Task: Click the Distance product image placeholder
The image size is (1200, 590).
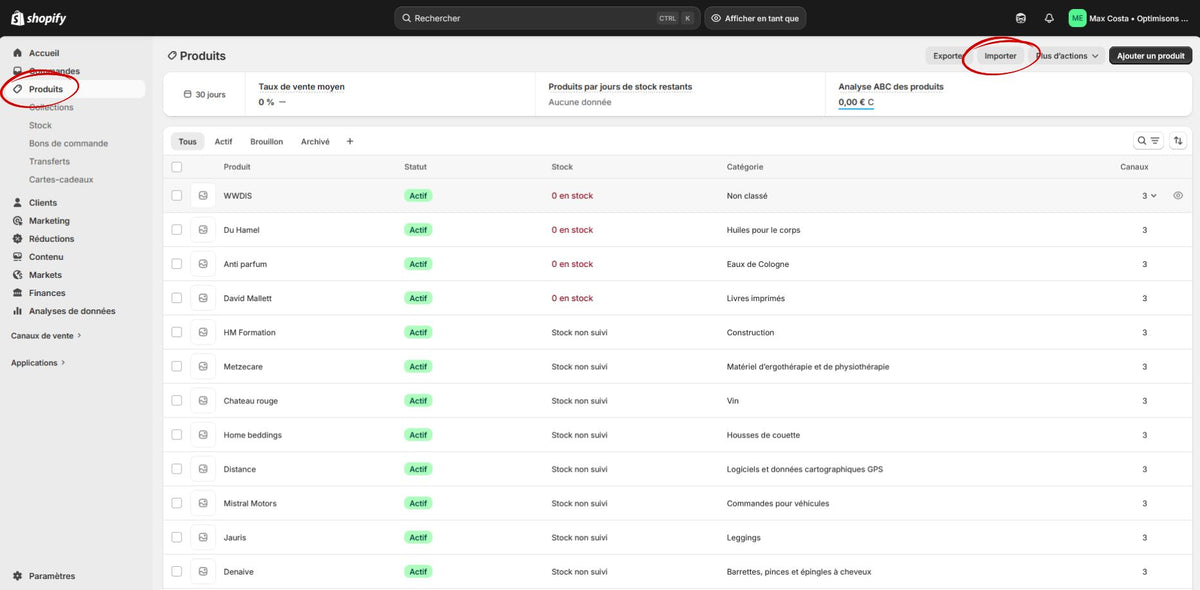Action: click(203, 469)
